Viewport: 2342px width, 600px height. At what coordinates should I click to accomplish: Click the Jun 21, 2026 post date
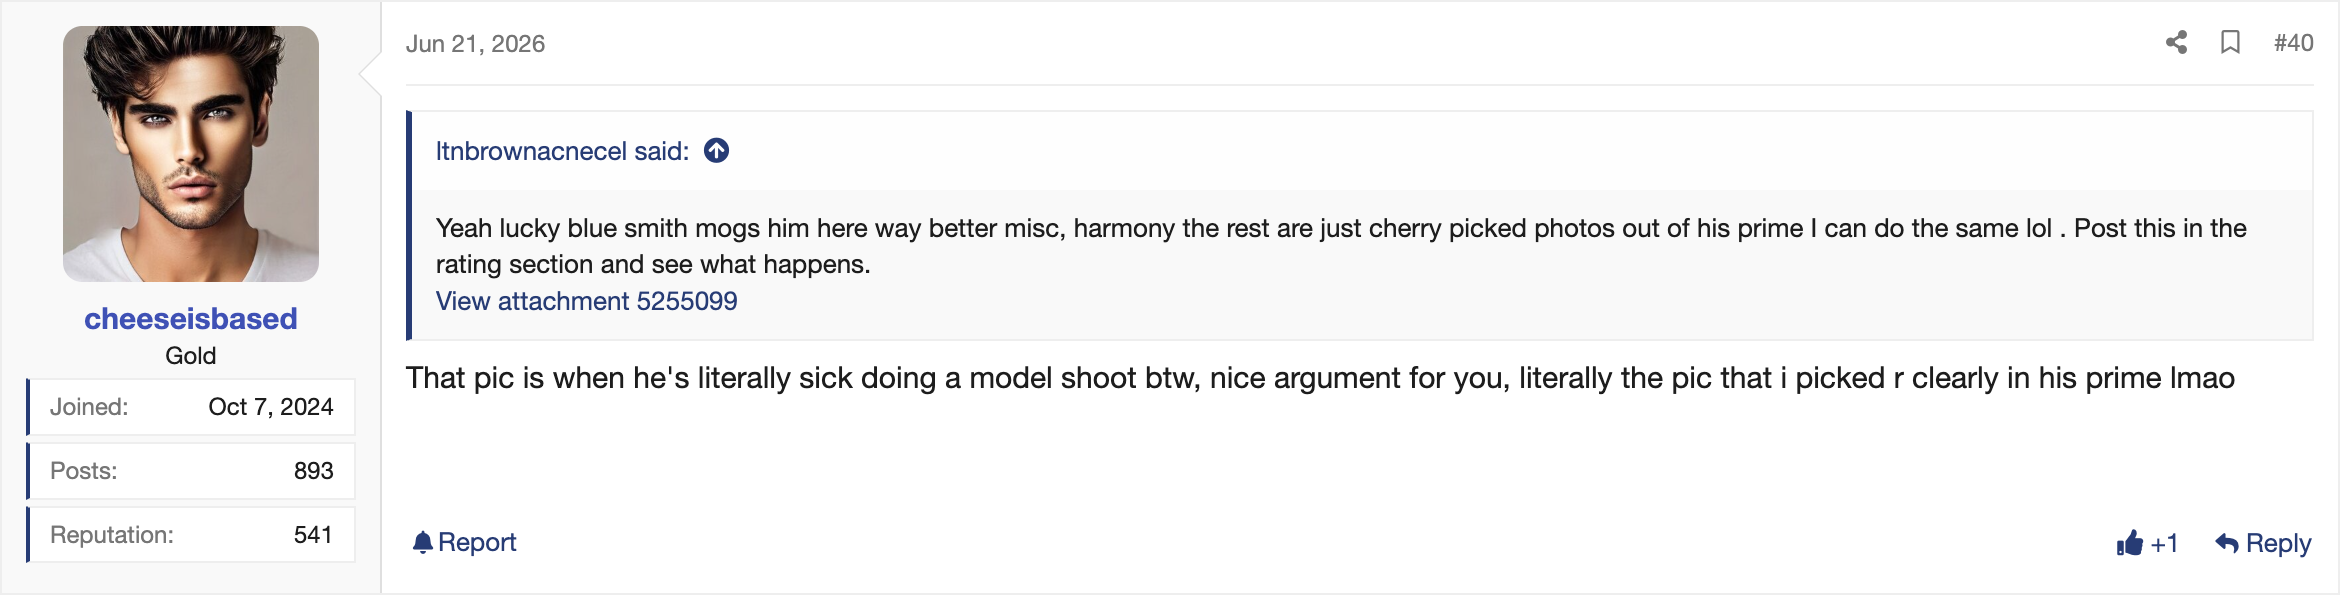[475, 44]
